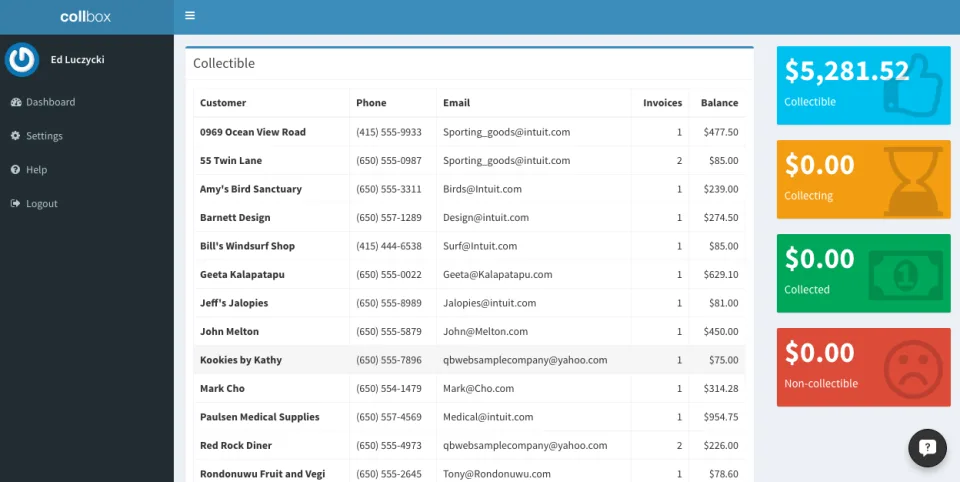Viewport: 960px width, 482px height.
Task: Toggle the sidebar with the hamburger icon
Action: click(x=190, y=15)
